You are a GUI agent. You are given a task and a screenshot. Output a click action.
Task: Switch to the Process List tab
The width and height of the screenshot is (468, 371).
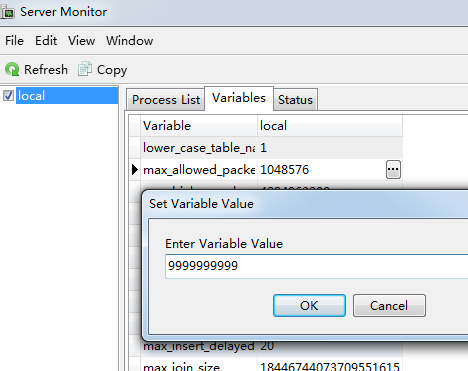[166, 100]
